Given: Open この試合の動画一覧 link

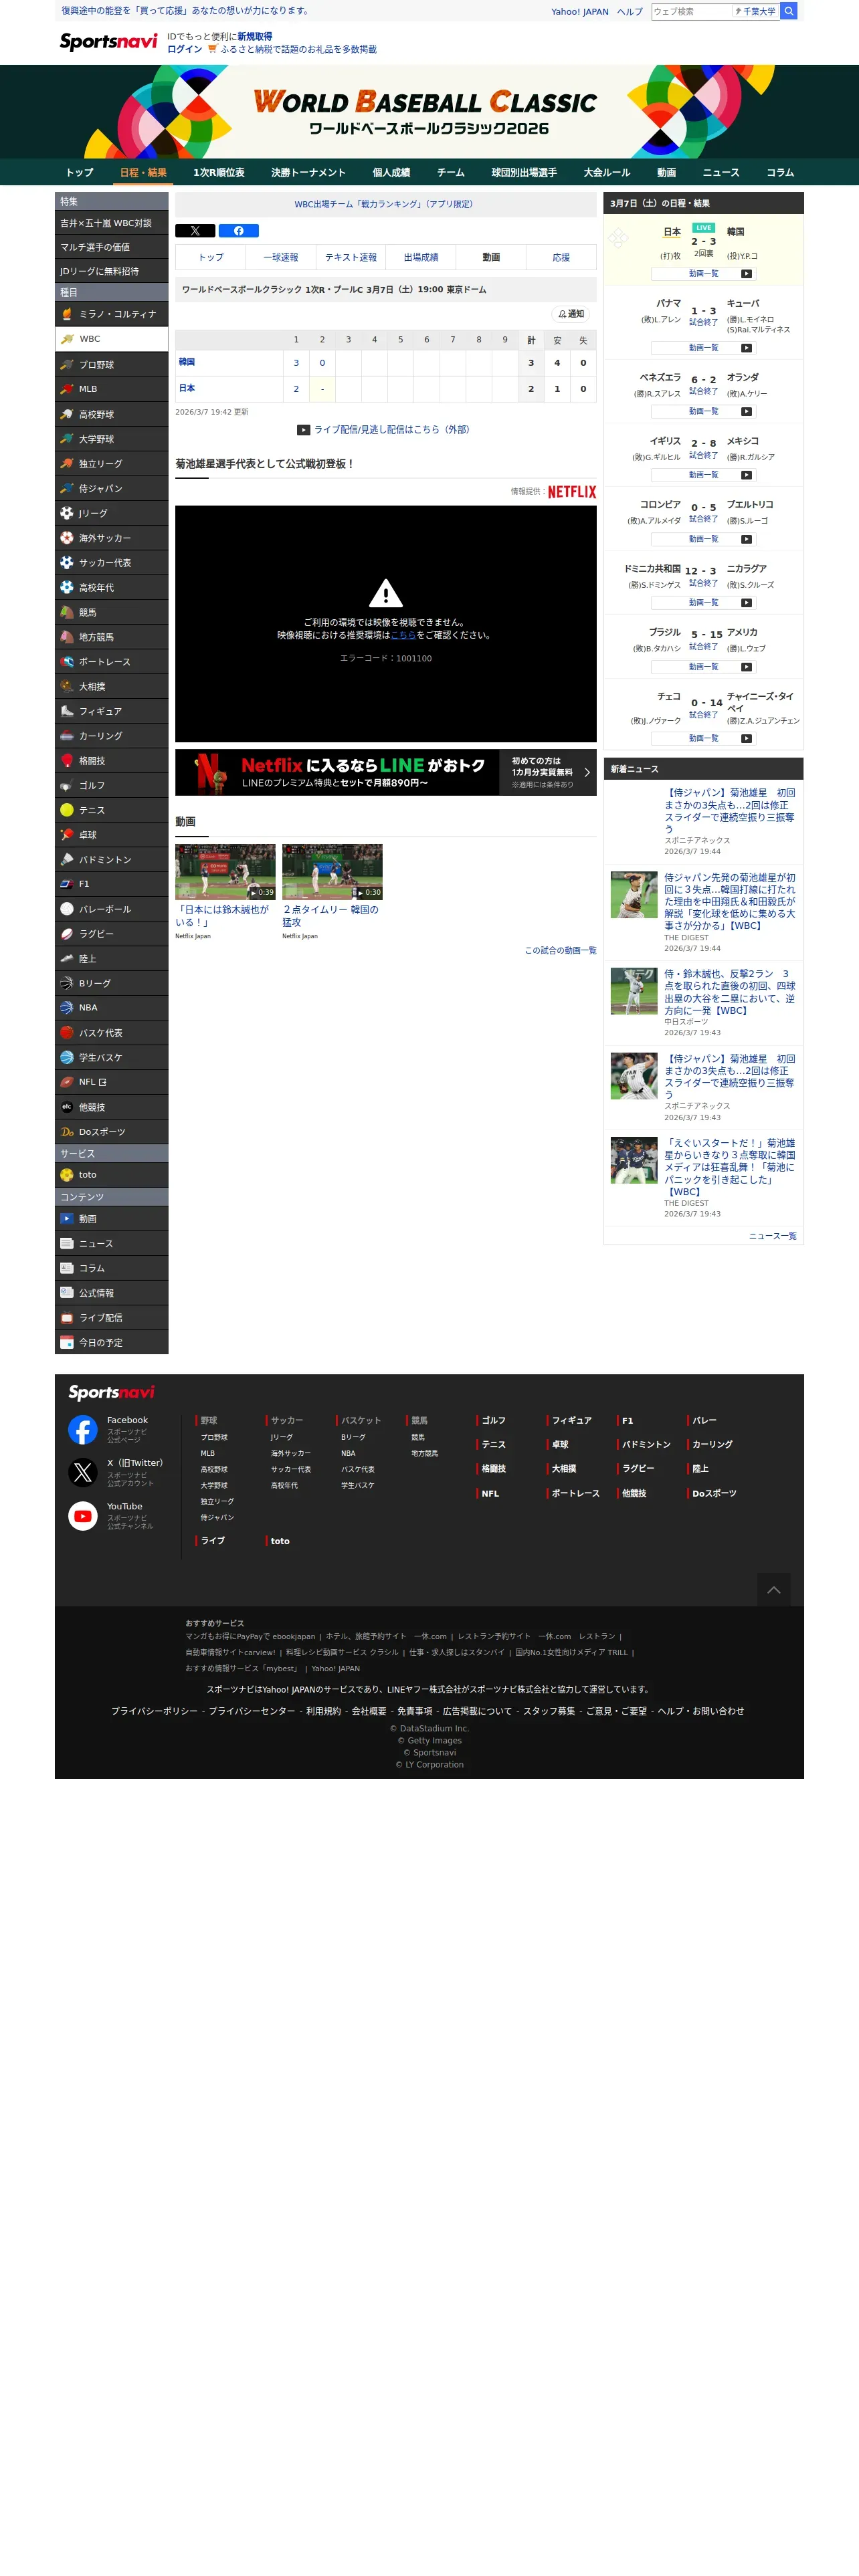Looking at the screenshot, I should coord(560,951).
